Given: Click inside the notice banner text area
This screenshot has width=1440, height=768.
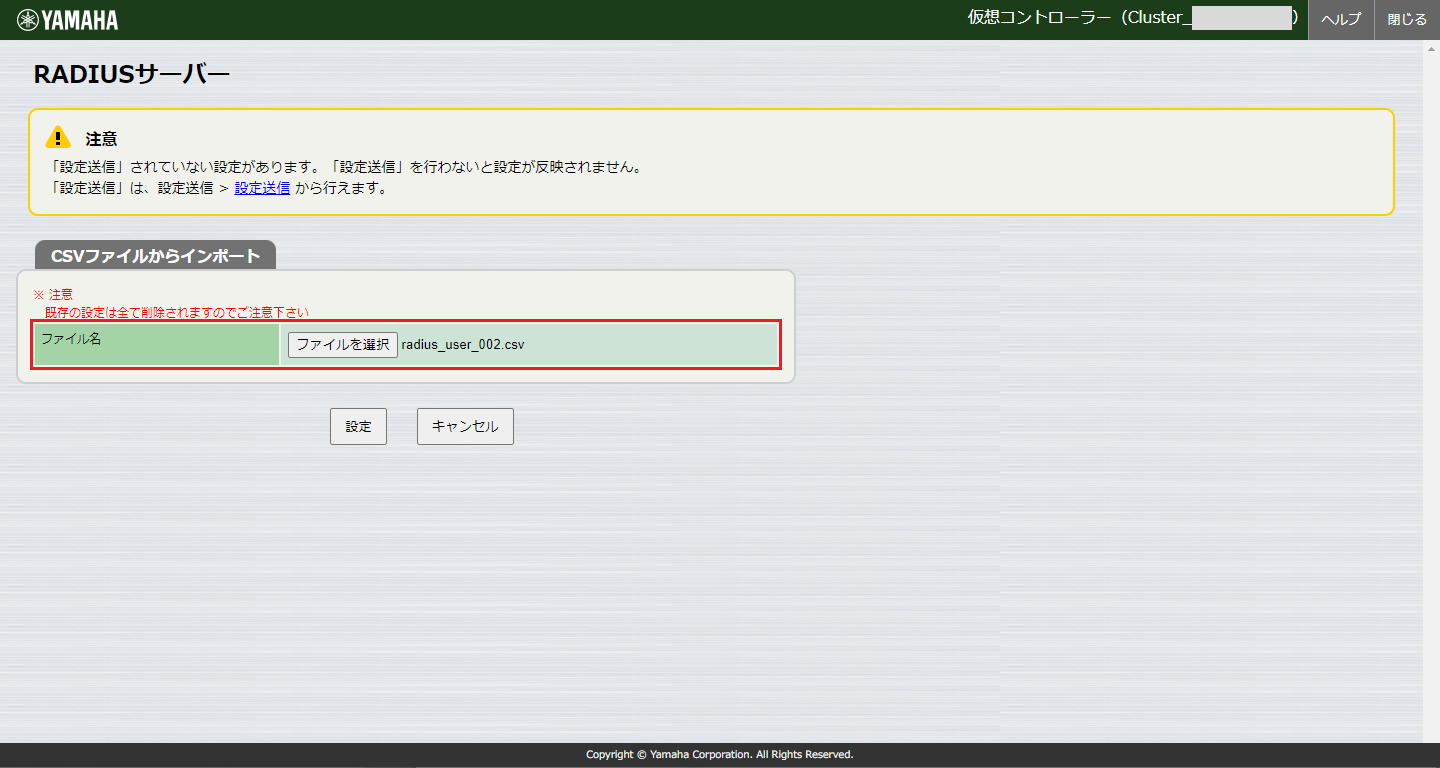Looking at the screenshot, I should click(x=400, y=166).
